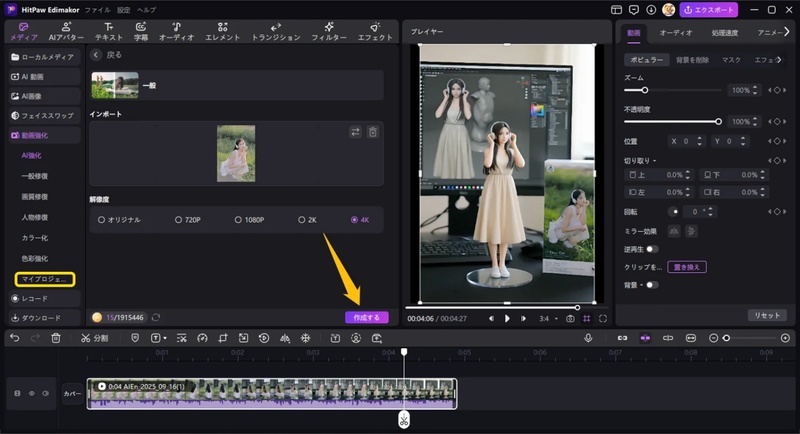800x434 pixels.
Task: Click the refresh icon beside the coin count
Action: tap(155, 317)
